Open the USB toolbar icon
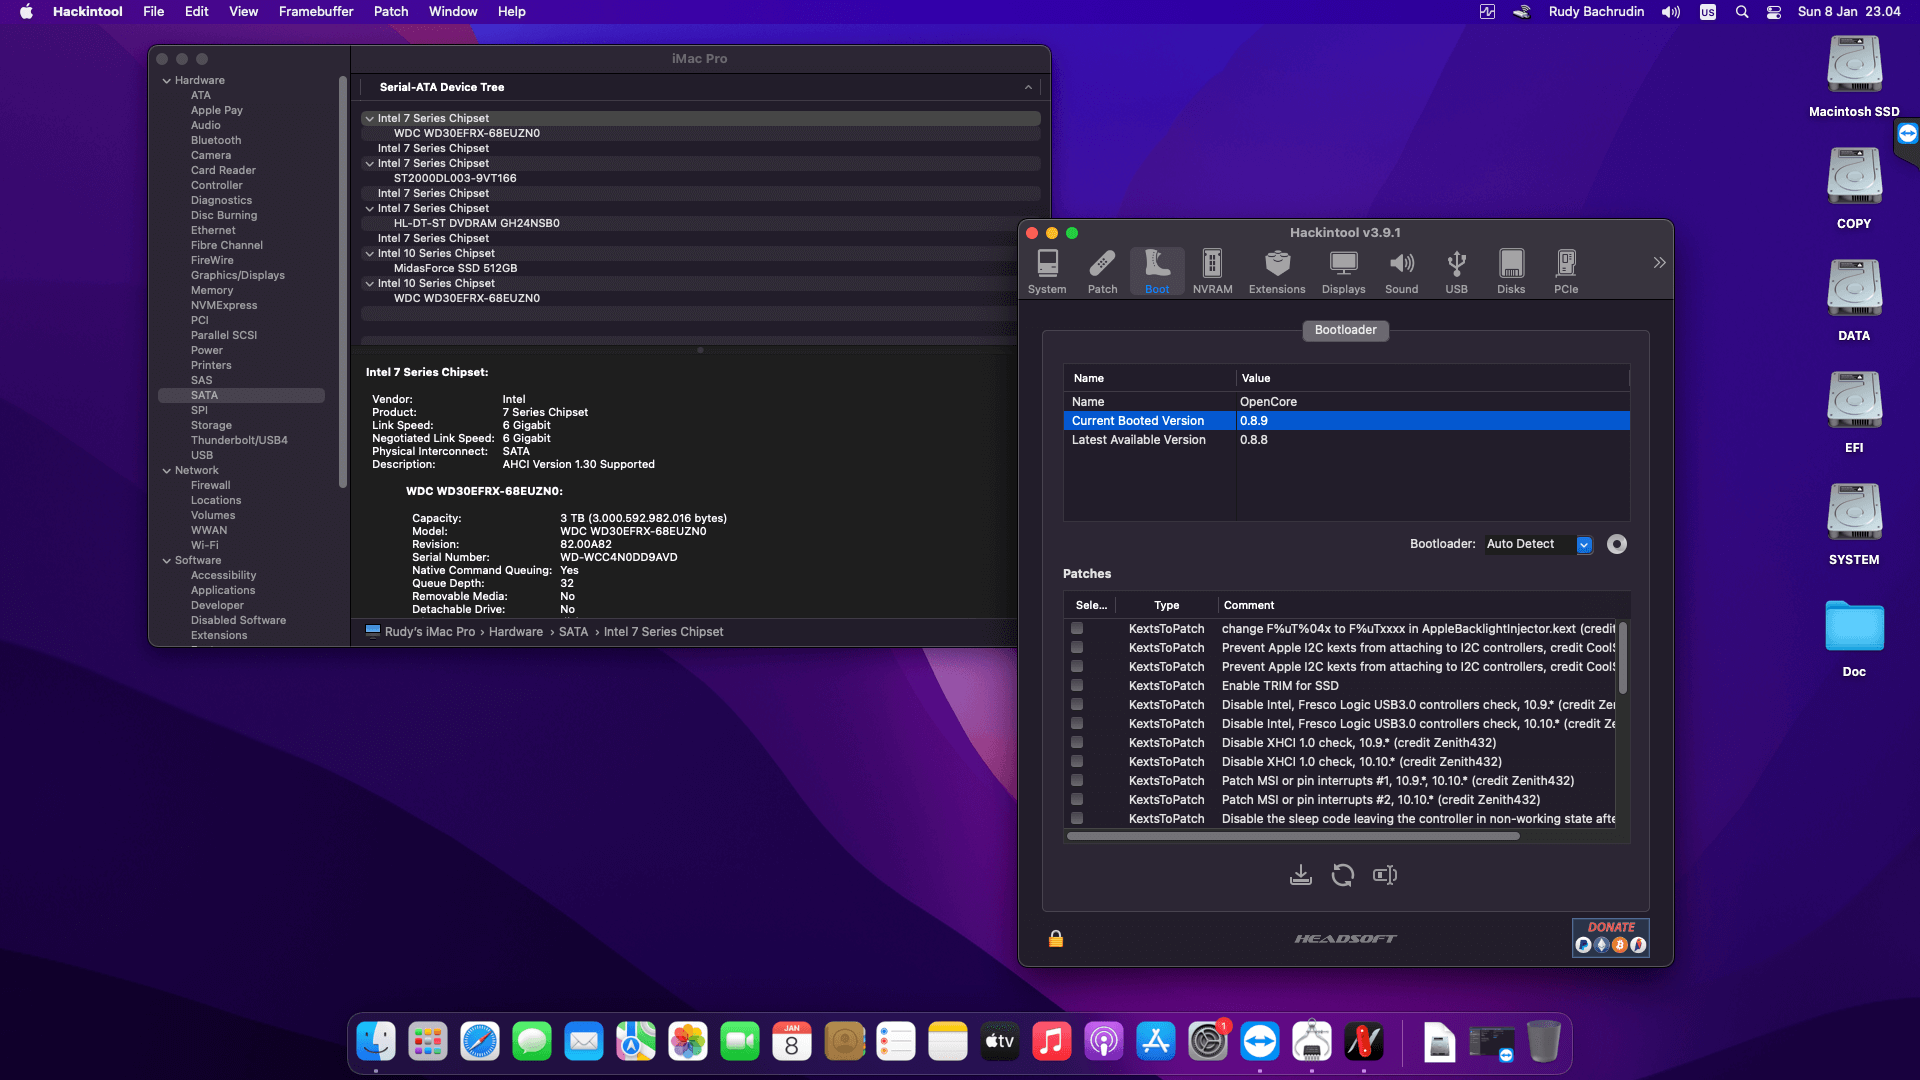The width and height of the screenshot is (1920, 1080). [x=1456, y=271]
